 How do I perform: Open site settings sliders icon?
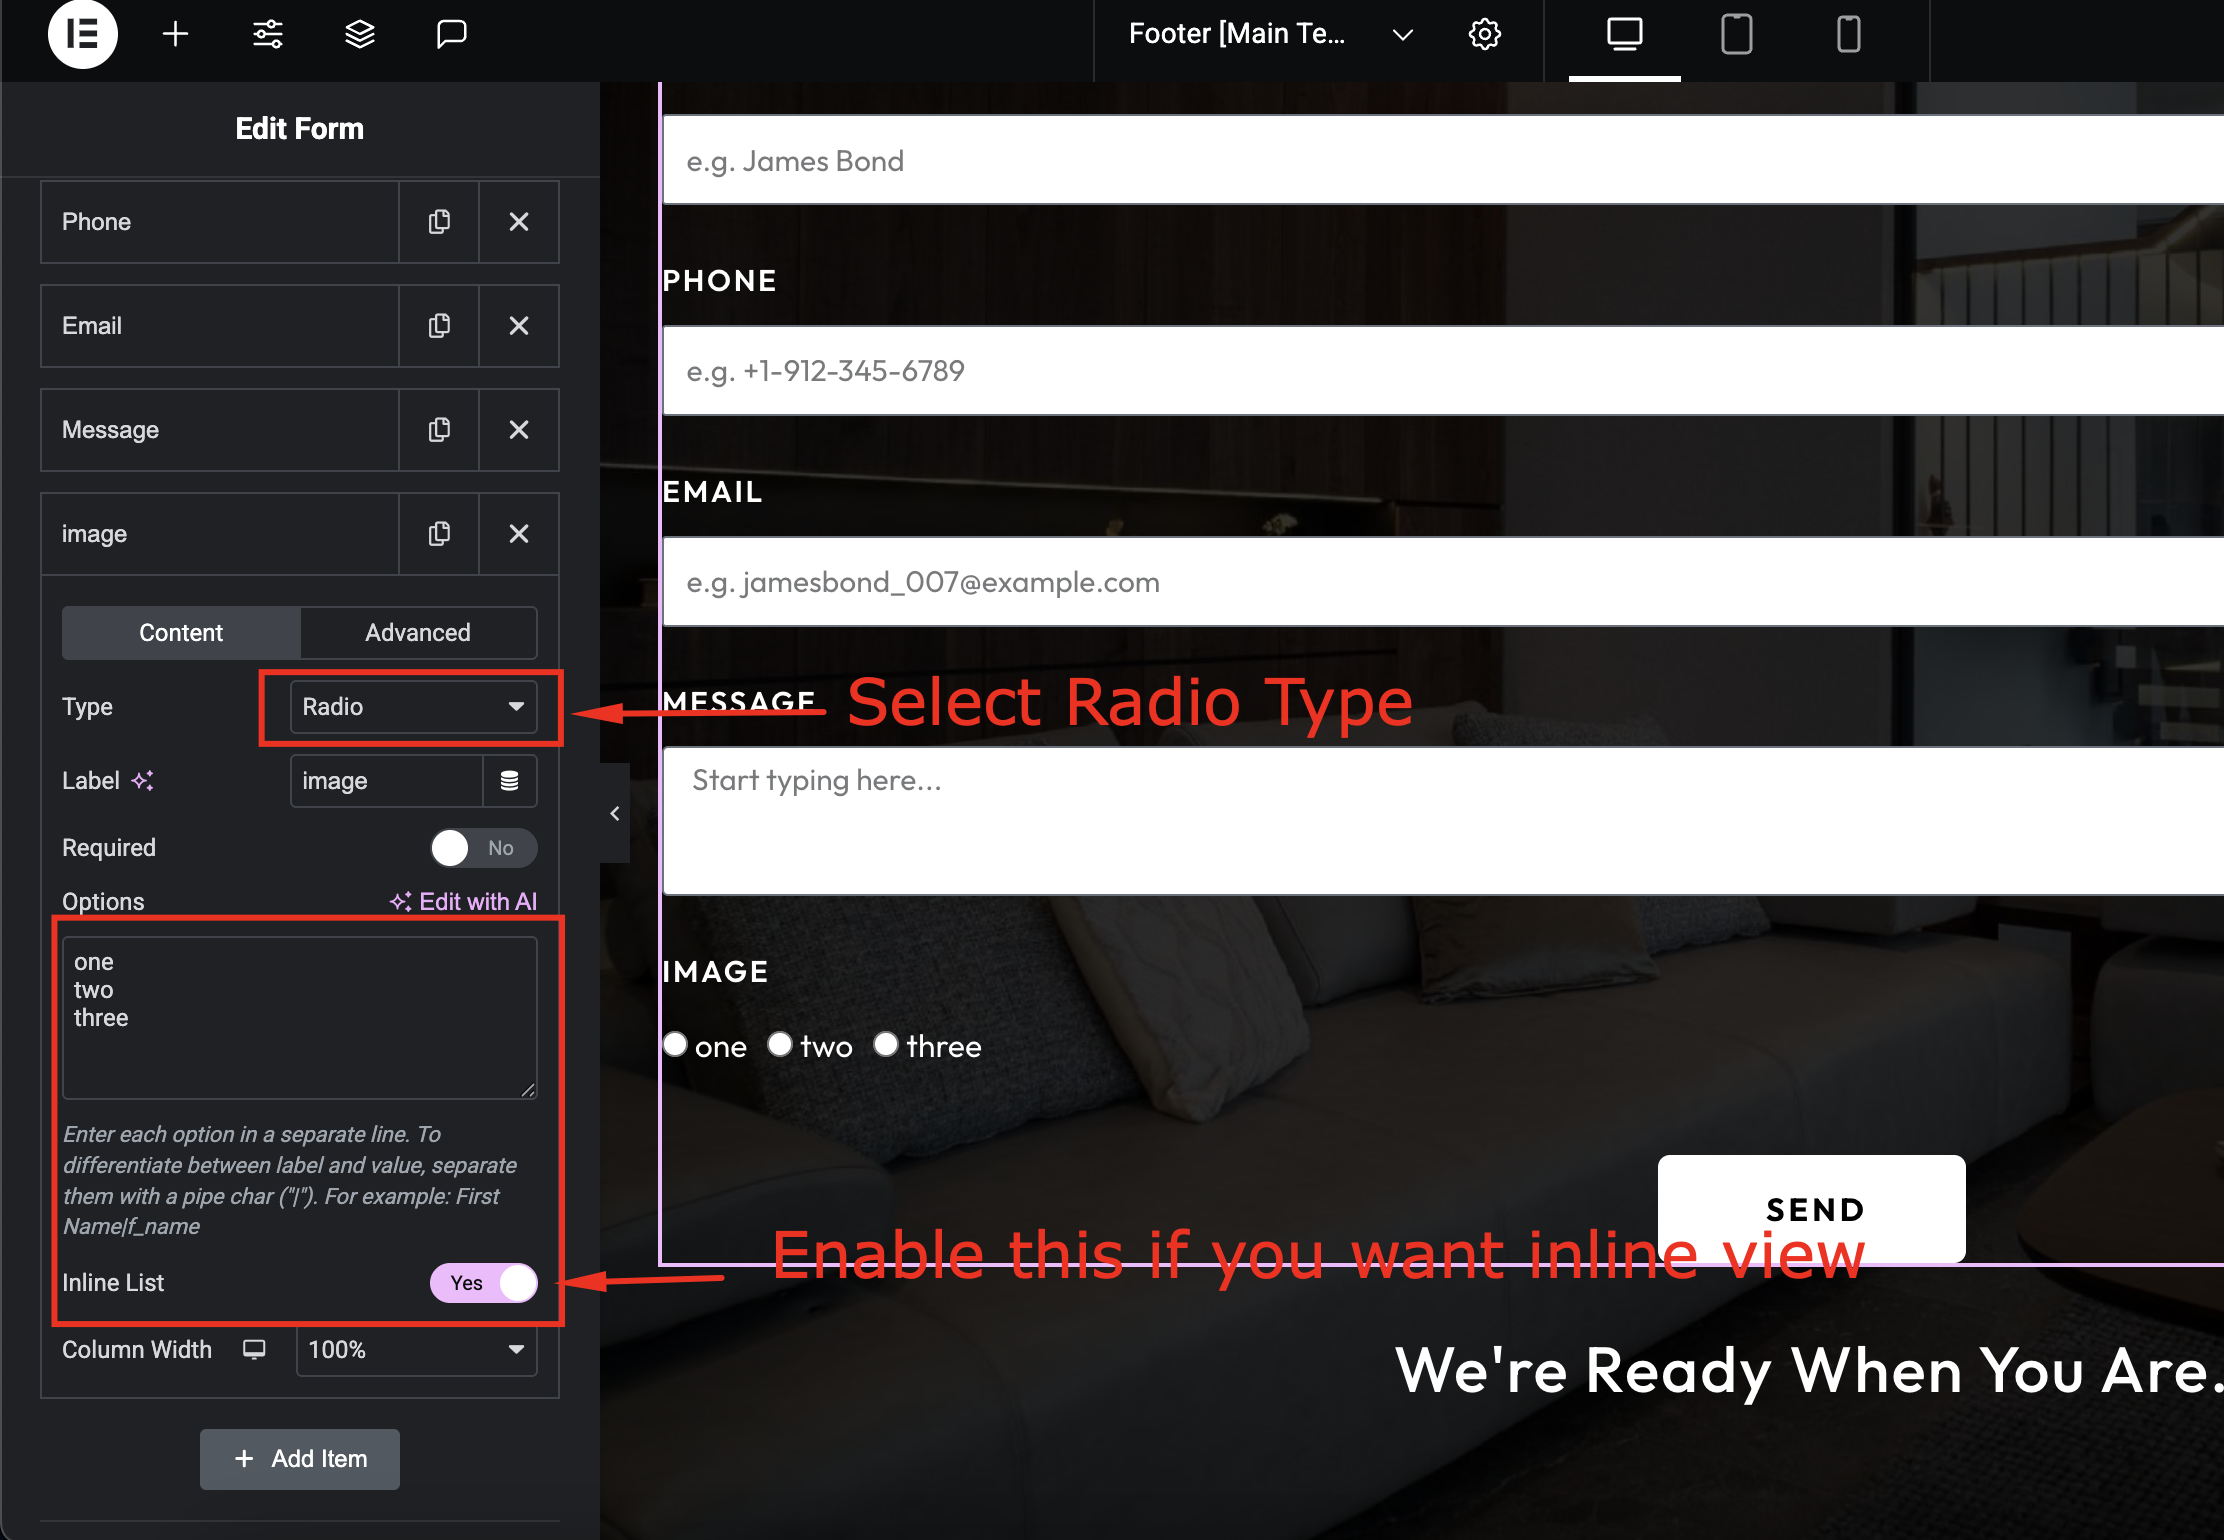point(267,34)
